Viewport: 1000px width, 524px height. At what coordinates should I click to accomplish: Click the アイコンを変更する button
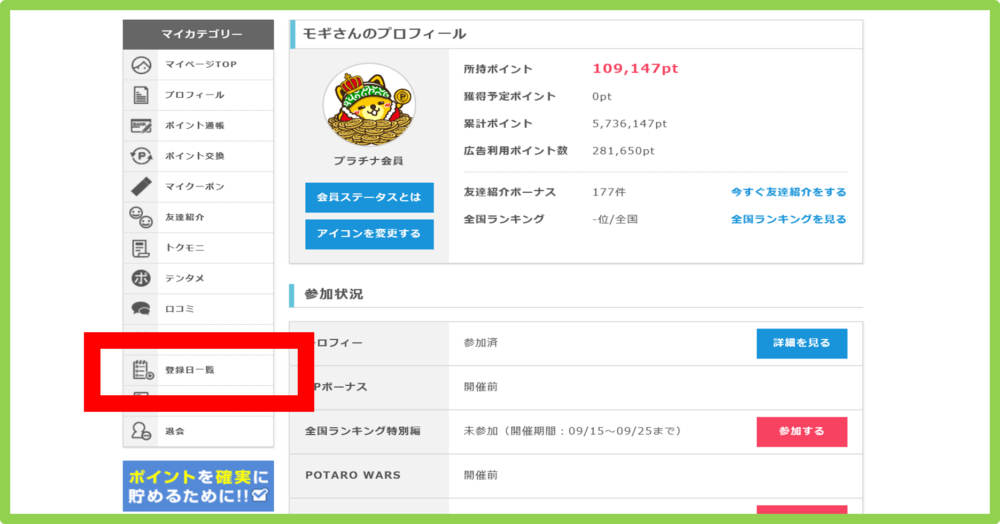[x=369, y=234]
